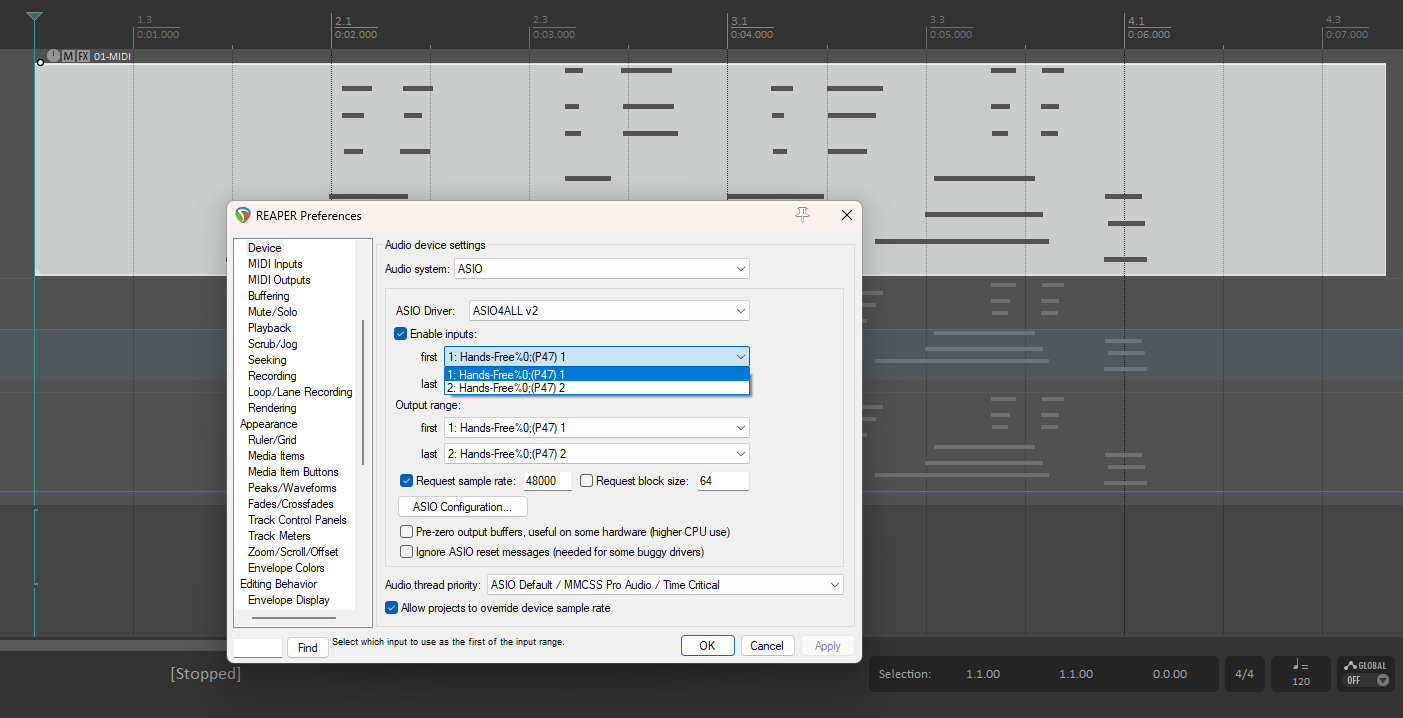Select Device in preferences tree
The width and height of the screenshot is (1403, 718).
265,248
